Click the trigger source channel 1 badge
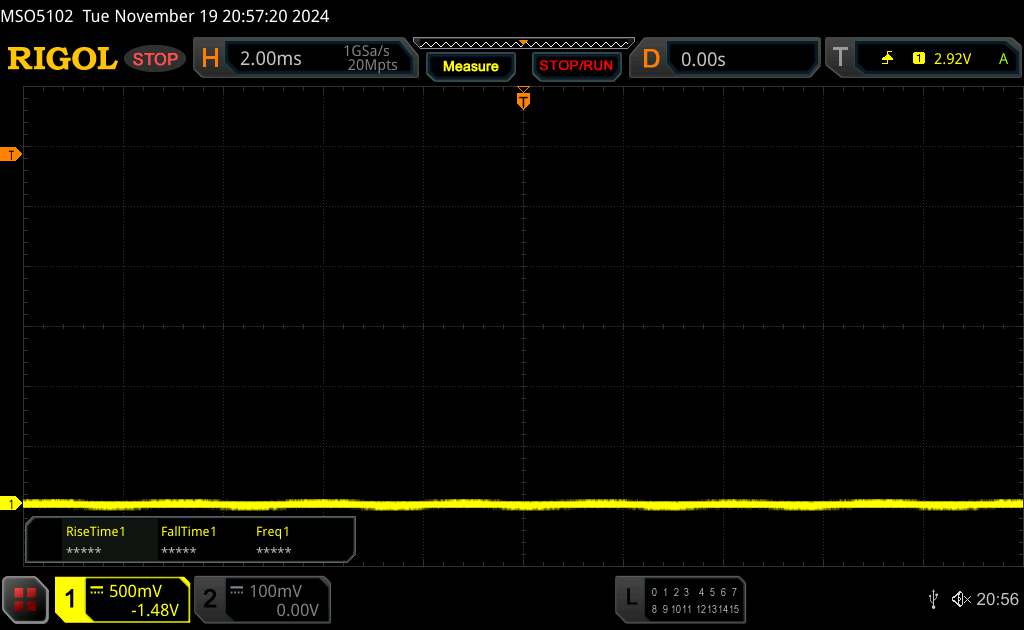This screenshot has height=630, width=1024. coord(918,59)
